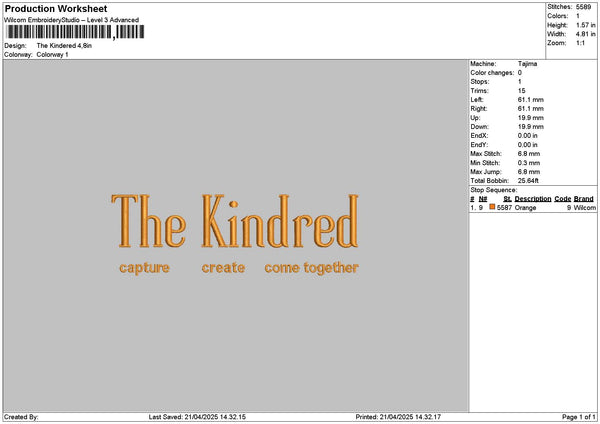Click the stitch count '5587' in the stop sequence
The image size is (600, 424).
[504, 208]
